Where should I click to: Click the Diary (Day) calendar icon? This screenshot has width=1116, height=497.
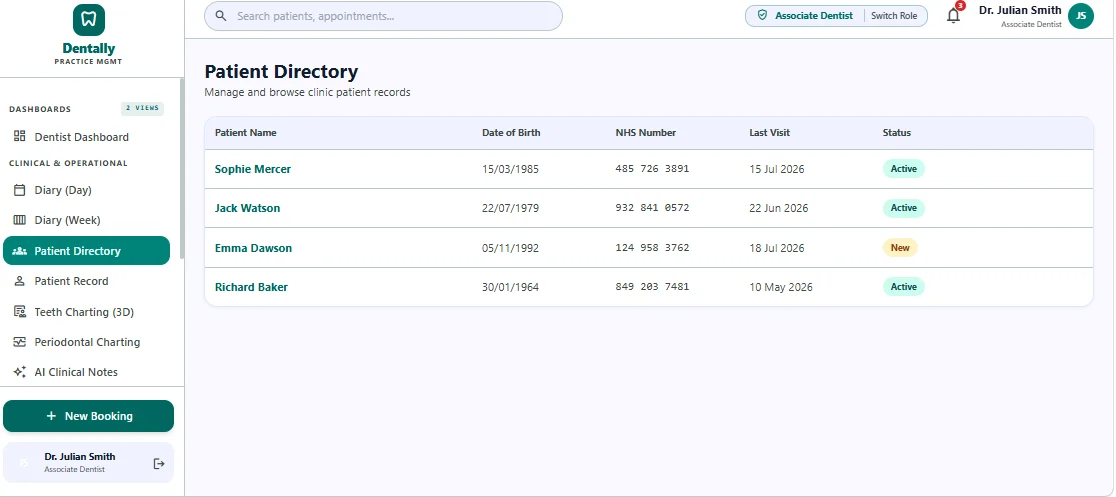20,190
